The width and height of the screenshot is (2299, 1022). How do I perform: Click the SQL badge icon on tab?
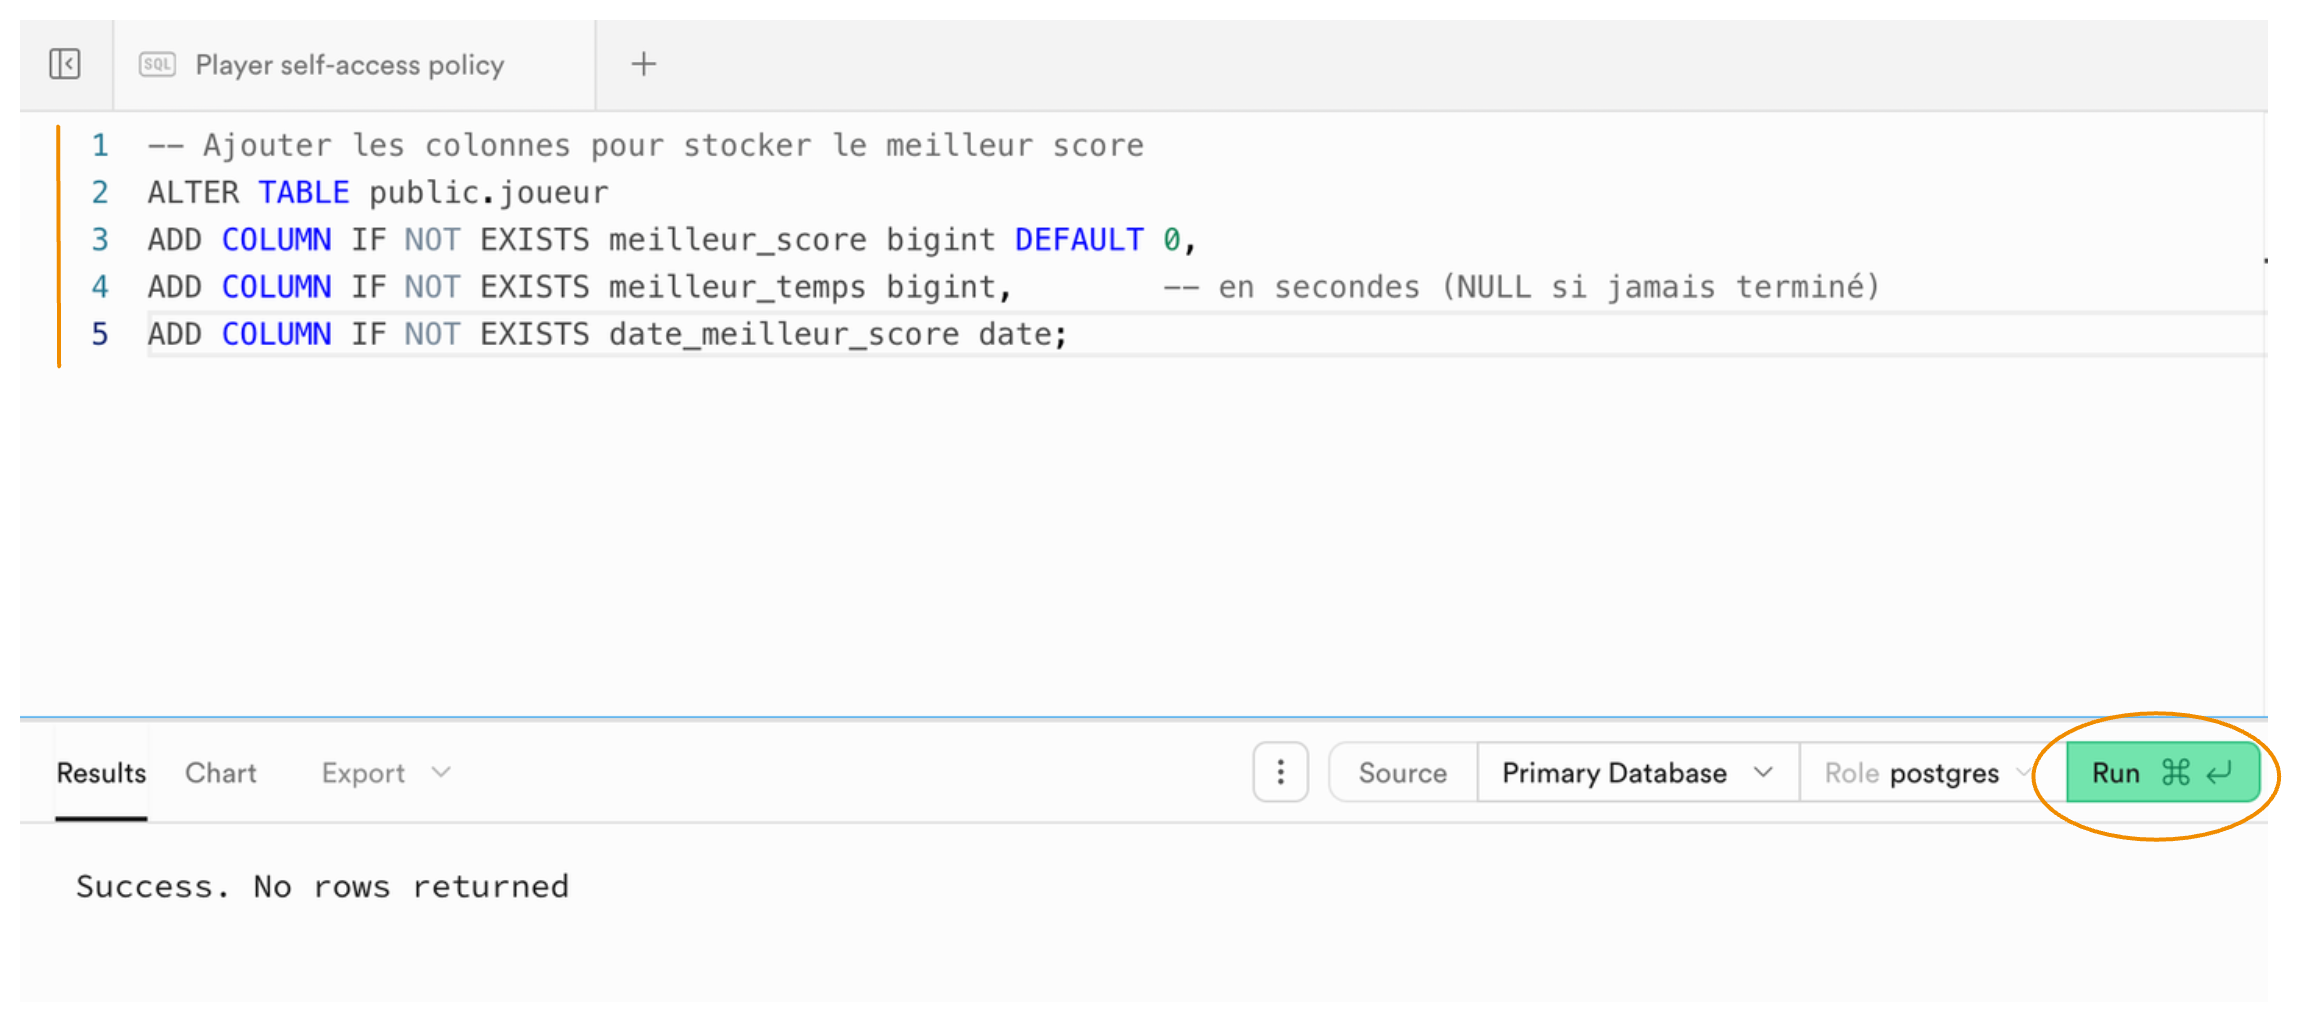click(157, 65)
